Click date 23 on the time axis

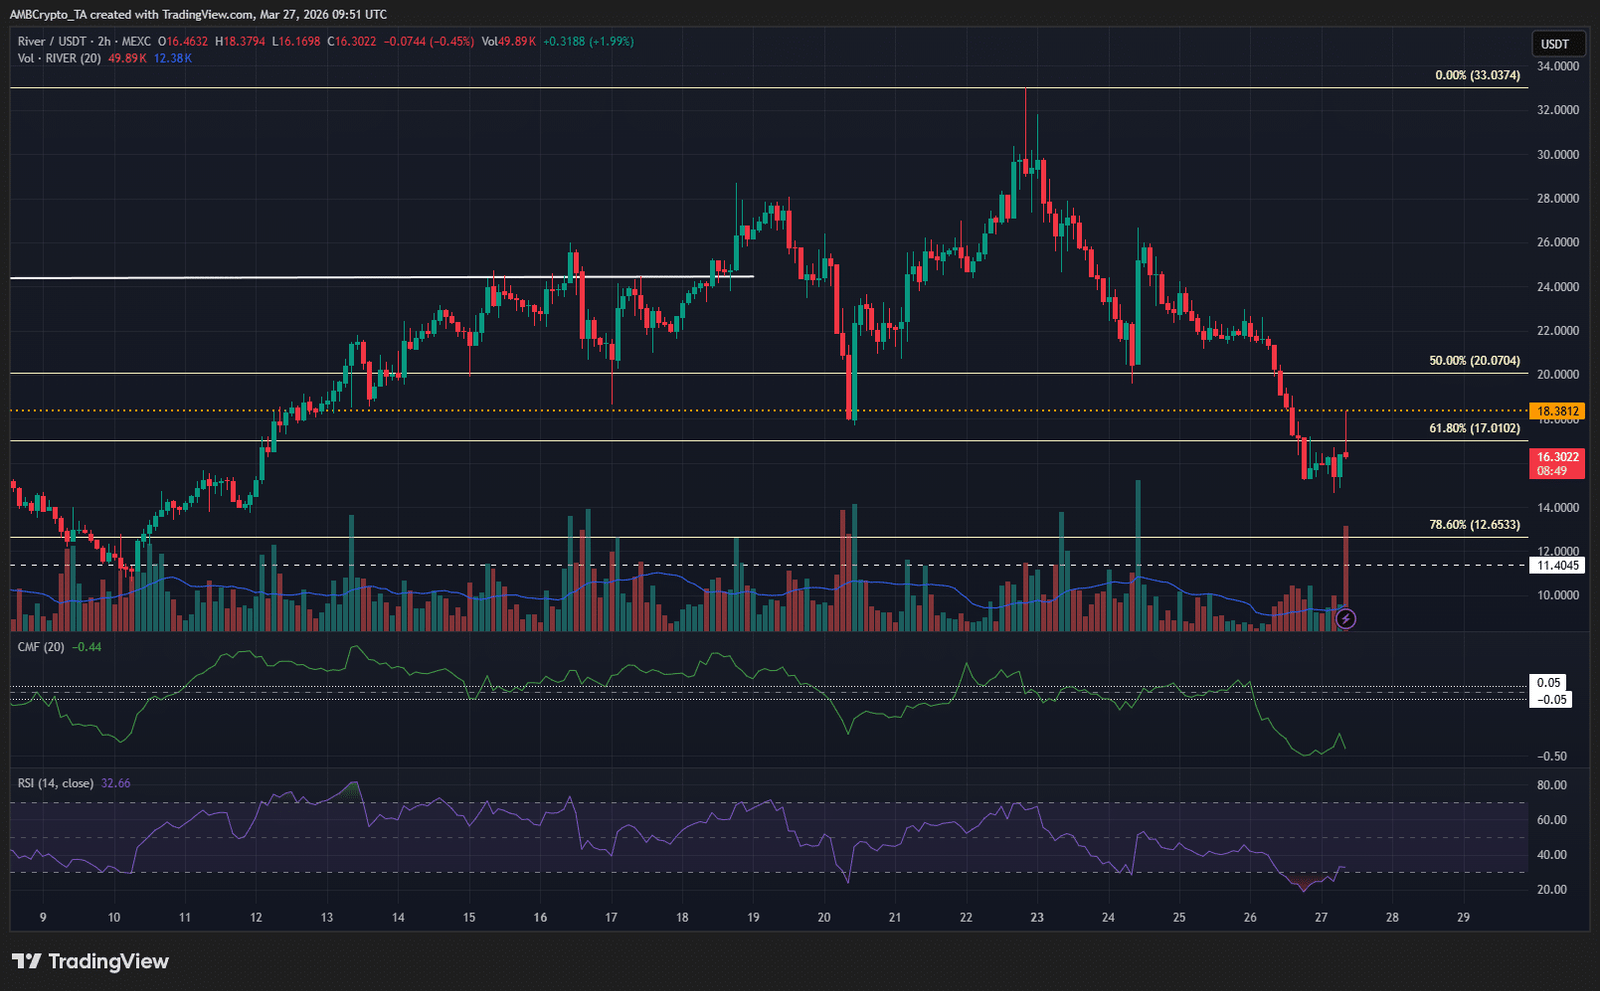(1037, 917)
